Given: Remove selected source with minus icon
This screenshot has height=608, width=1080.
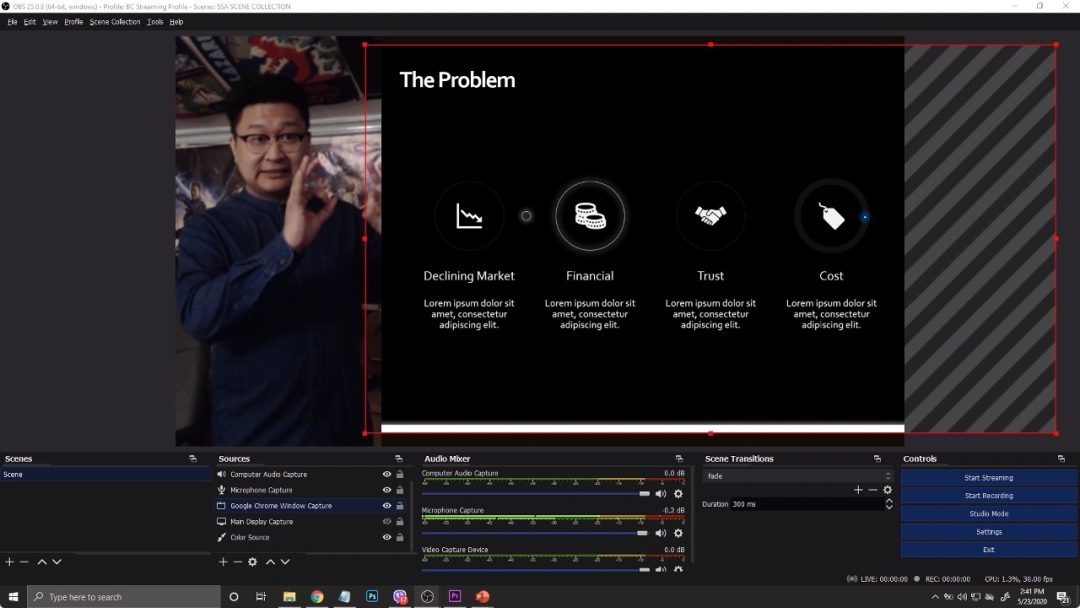Looking at the screenshot, I should click(x=238, y=562).
